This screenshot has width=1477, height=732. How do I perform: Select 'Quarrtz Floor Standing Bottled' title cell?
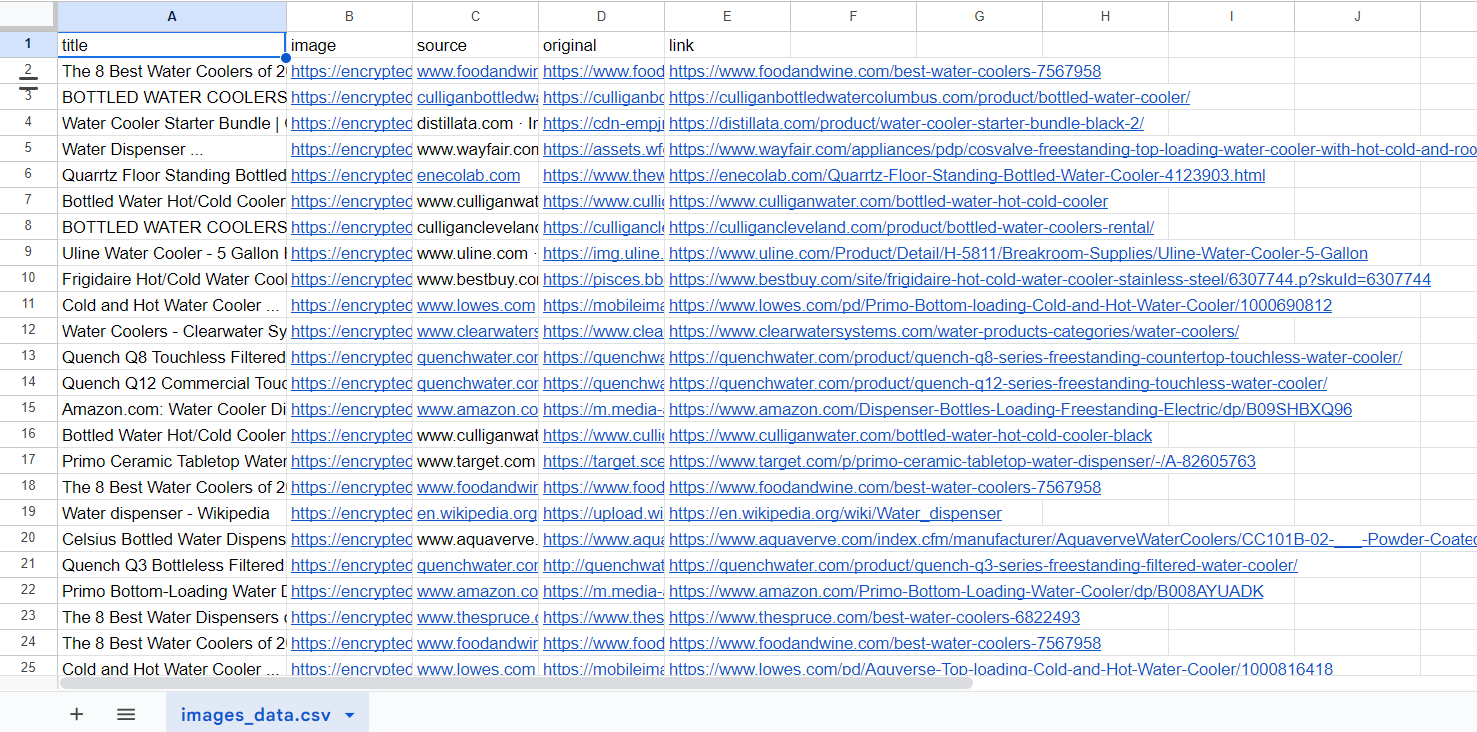tap(172, 175)
